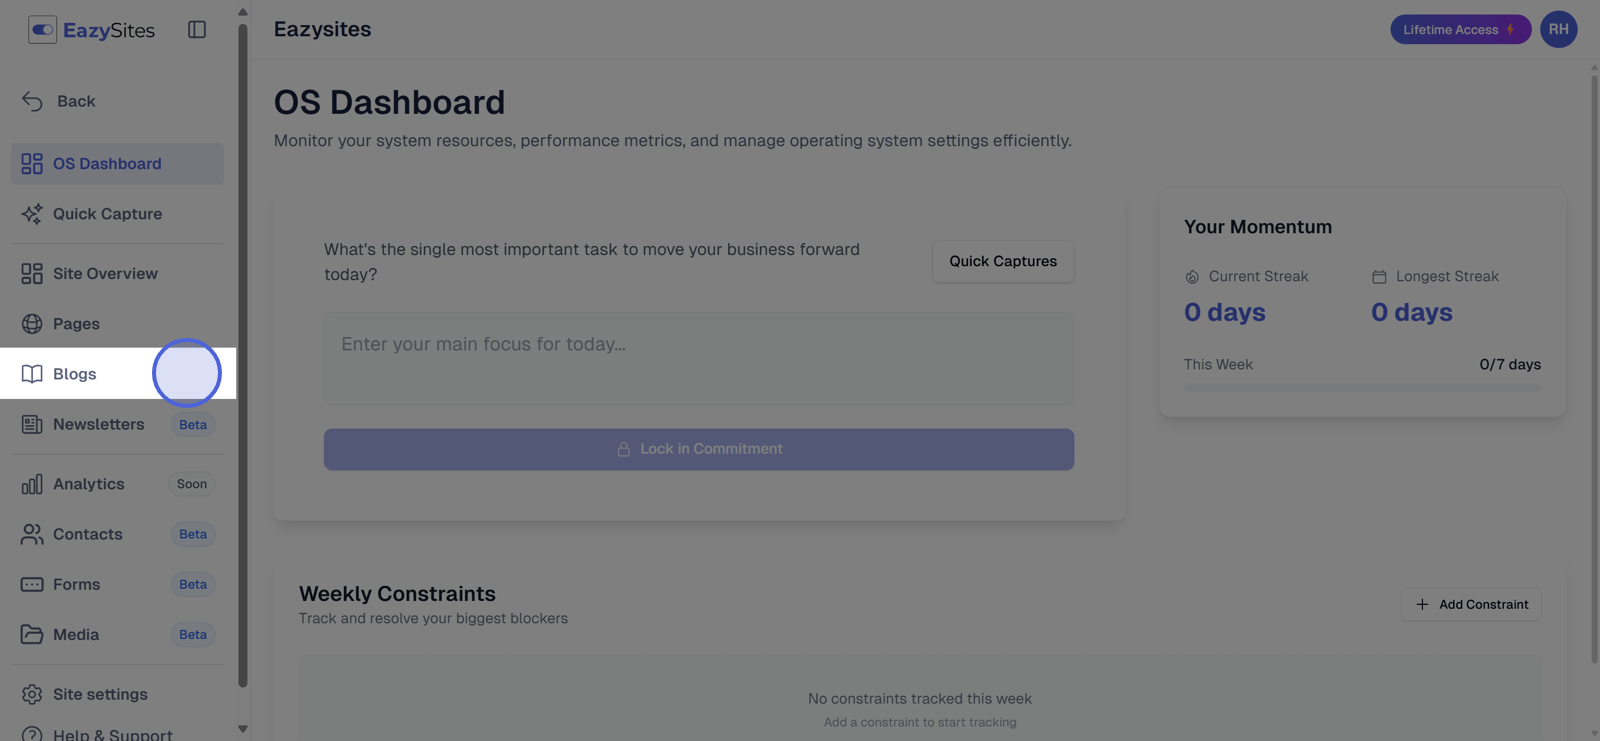1600x741 pixels.
Task: Open the Media folder icon
Action: pyautogui.click(x=32, y=634)
